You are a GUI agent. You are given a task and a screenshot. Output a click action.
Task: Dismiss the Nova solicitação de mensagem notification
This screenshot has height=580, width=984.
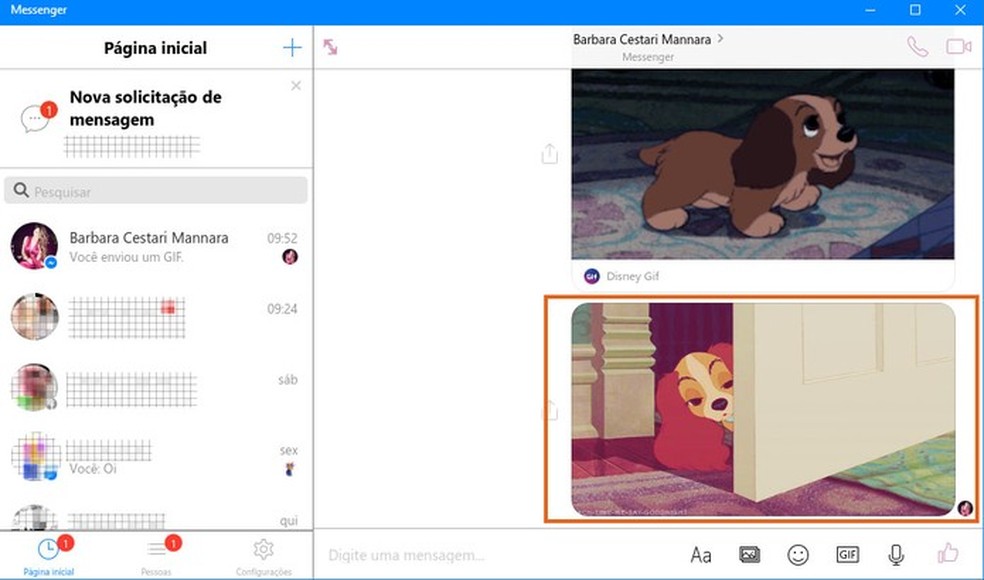coord(295,85)
